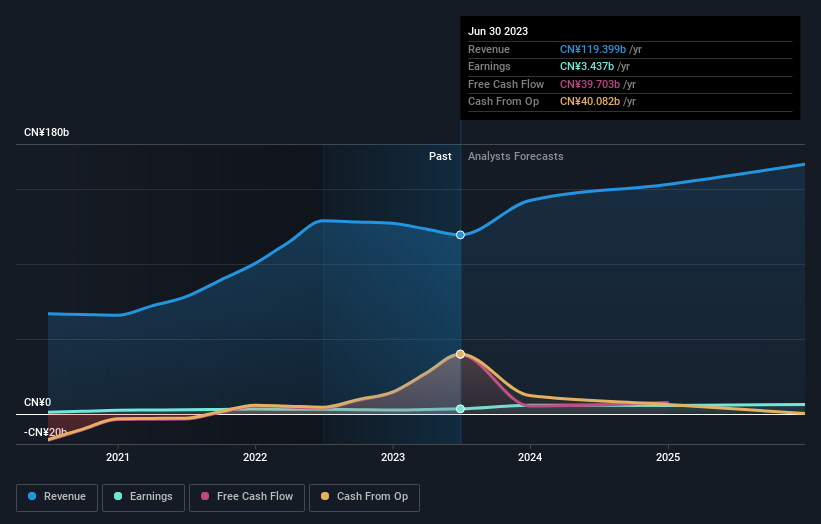This screenshot has height=524, width=821.
Task: Click revenue value CN¥119.399b in tooltip
Action: click(593, 49)
